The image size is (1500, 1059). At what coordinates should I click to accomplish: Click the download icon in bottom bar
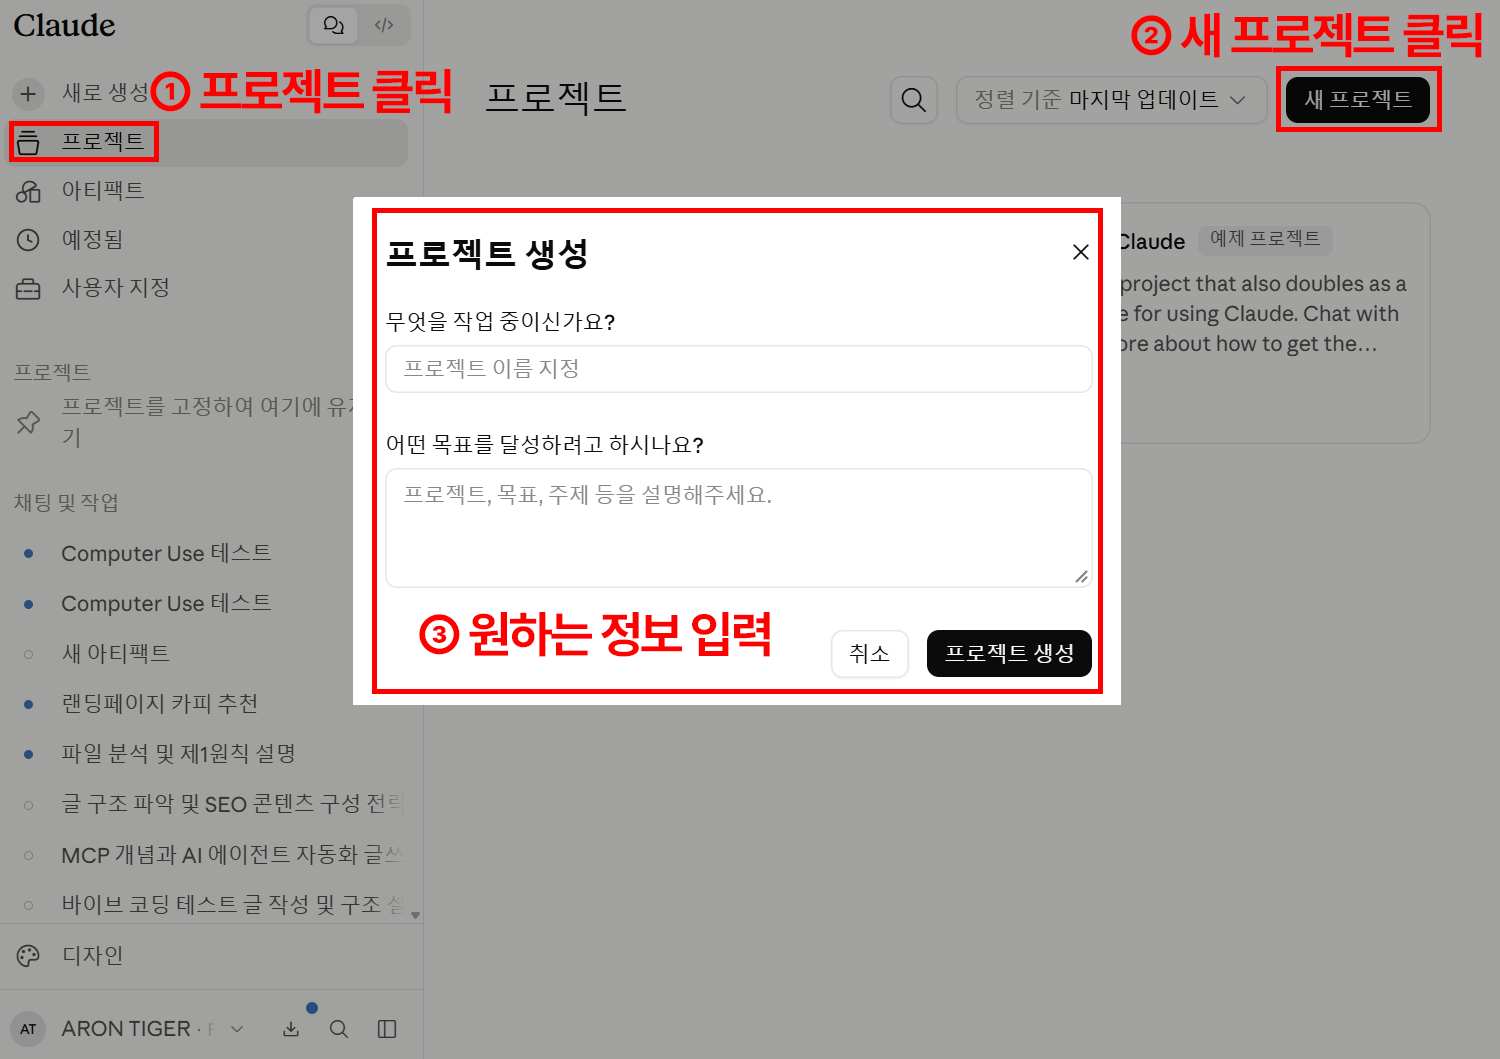pyautogui.click(x=291, y=1029)
